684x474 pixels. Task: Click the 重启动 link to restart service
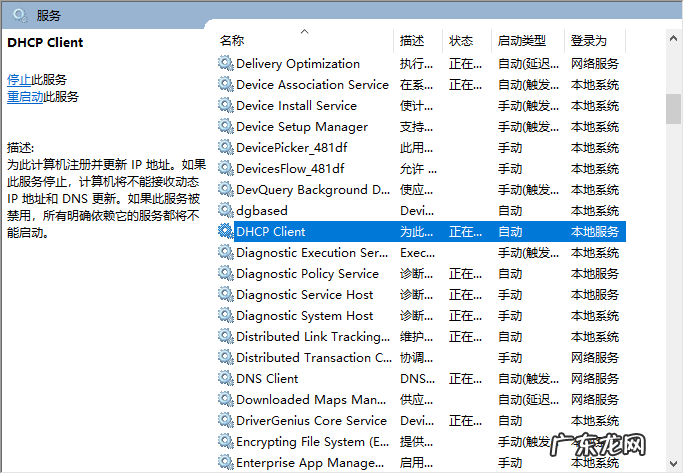[25, 96]
